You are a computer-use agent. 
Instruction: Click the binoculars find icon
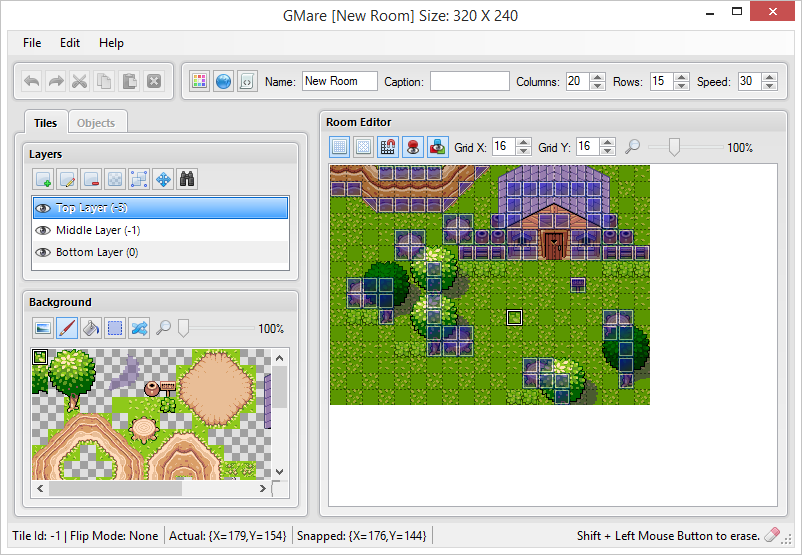point(187,179)
